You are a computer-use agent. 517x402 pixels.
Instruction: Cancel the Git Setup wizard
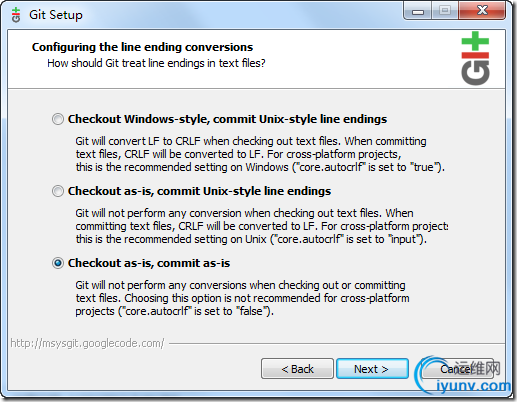(x=457, y=369)
